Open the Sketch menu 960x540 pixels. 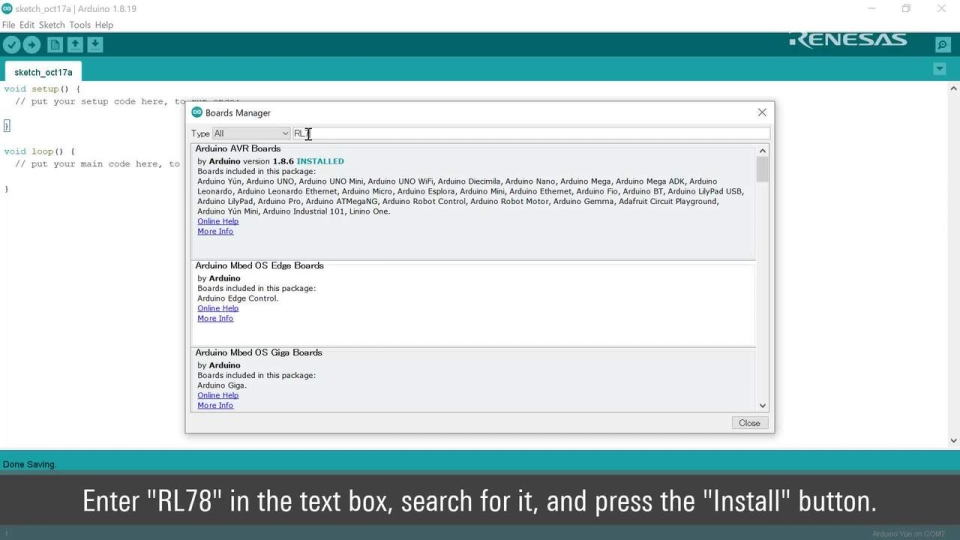click(x=51, y=25)
